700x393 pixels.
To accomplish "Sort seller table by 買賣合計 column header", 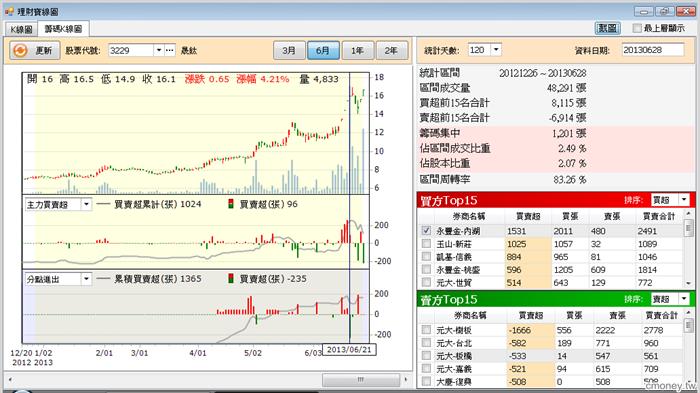I will tap(661, 315).
